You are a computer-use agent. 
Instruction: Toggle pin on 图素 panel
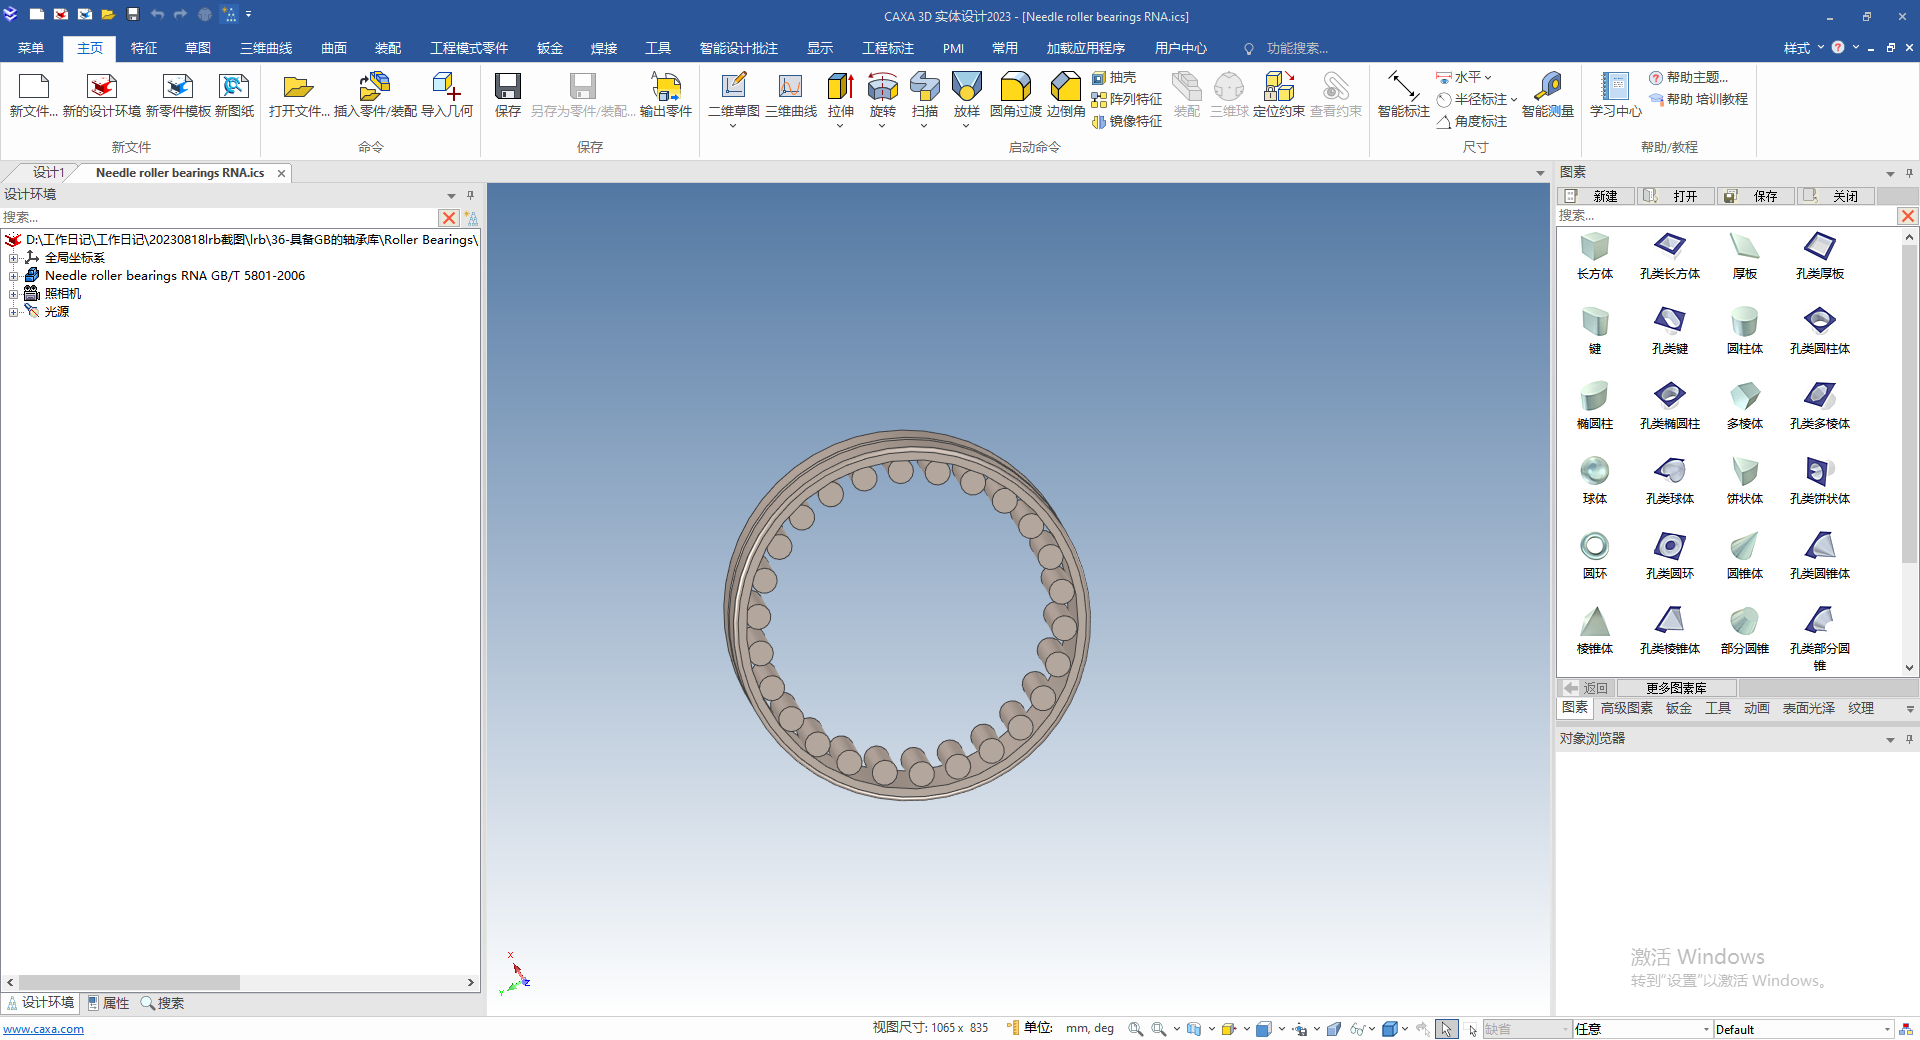pos(1909,173)
